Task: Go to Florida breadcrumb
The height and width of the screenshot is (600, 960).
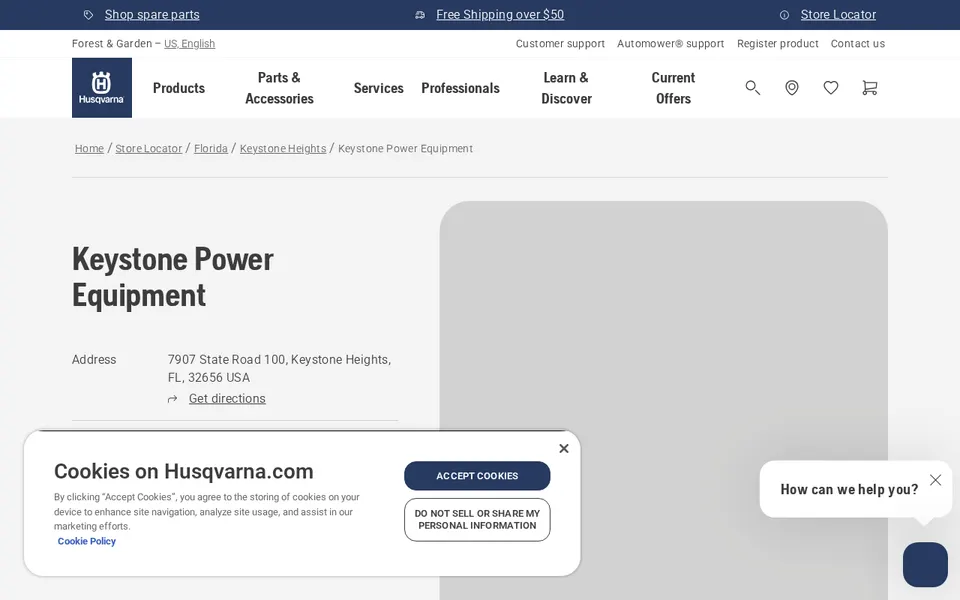Action: 211,149
